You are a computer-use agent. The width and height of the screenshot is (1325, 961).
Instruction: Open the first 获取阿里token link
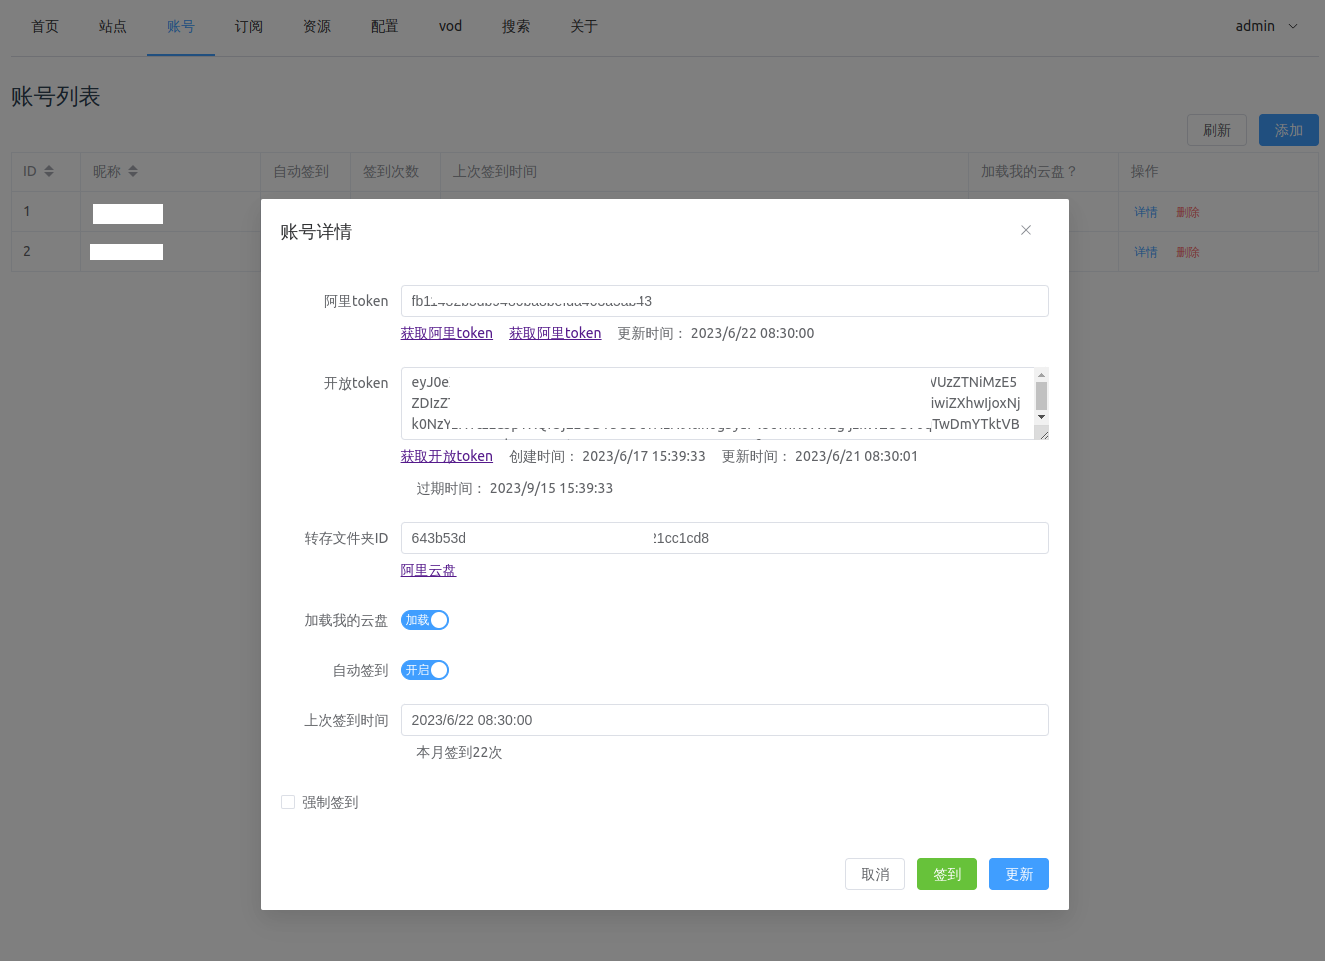[447, 333]
